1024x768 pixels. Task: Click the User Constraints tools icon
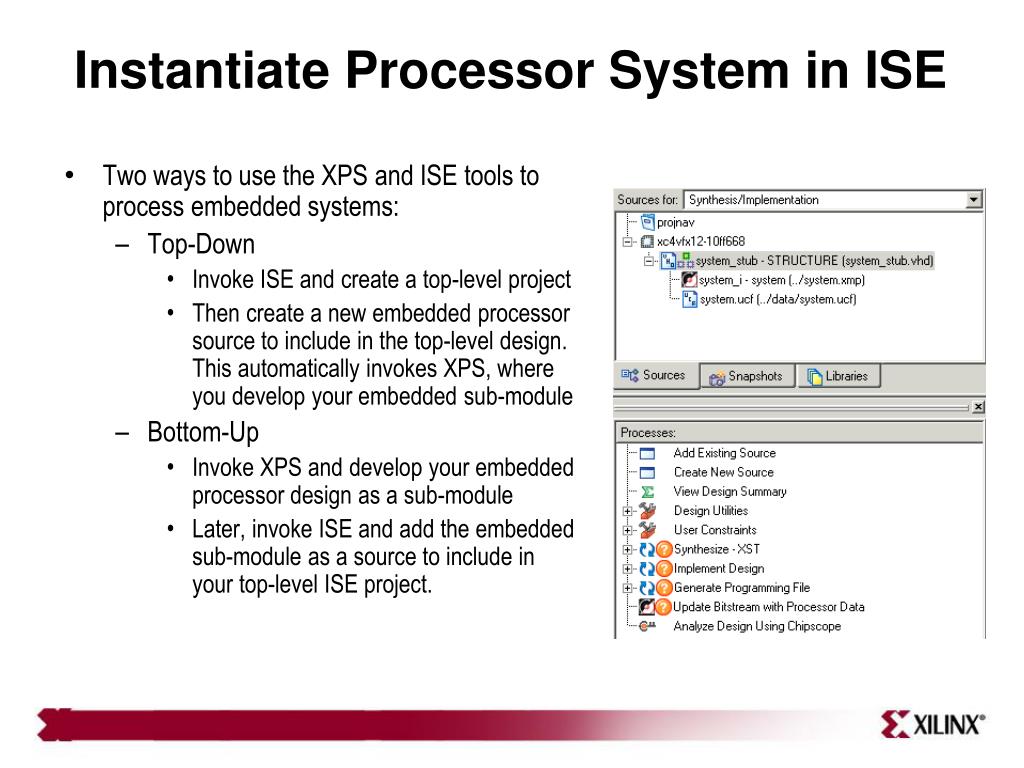647,530
